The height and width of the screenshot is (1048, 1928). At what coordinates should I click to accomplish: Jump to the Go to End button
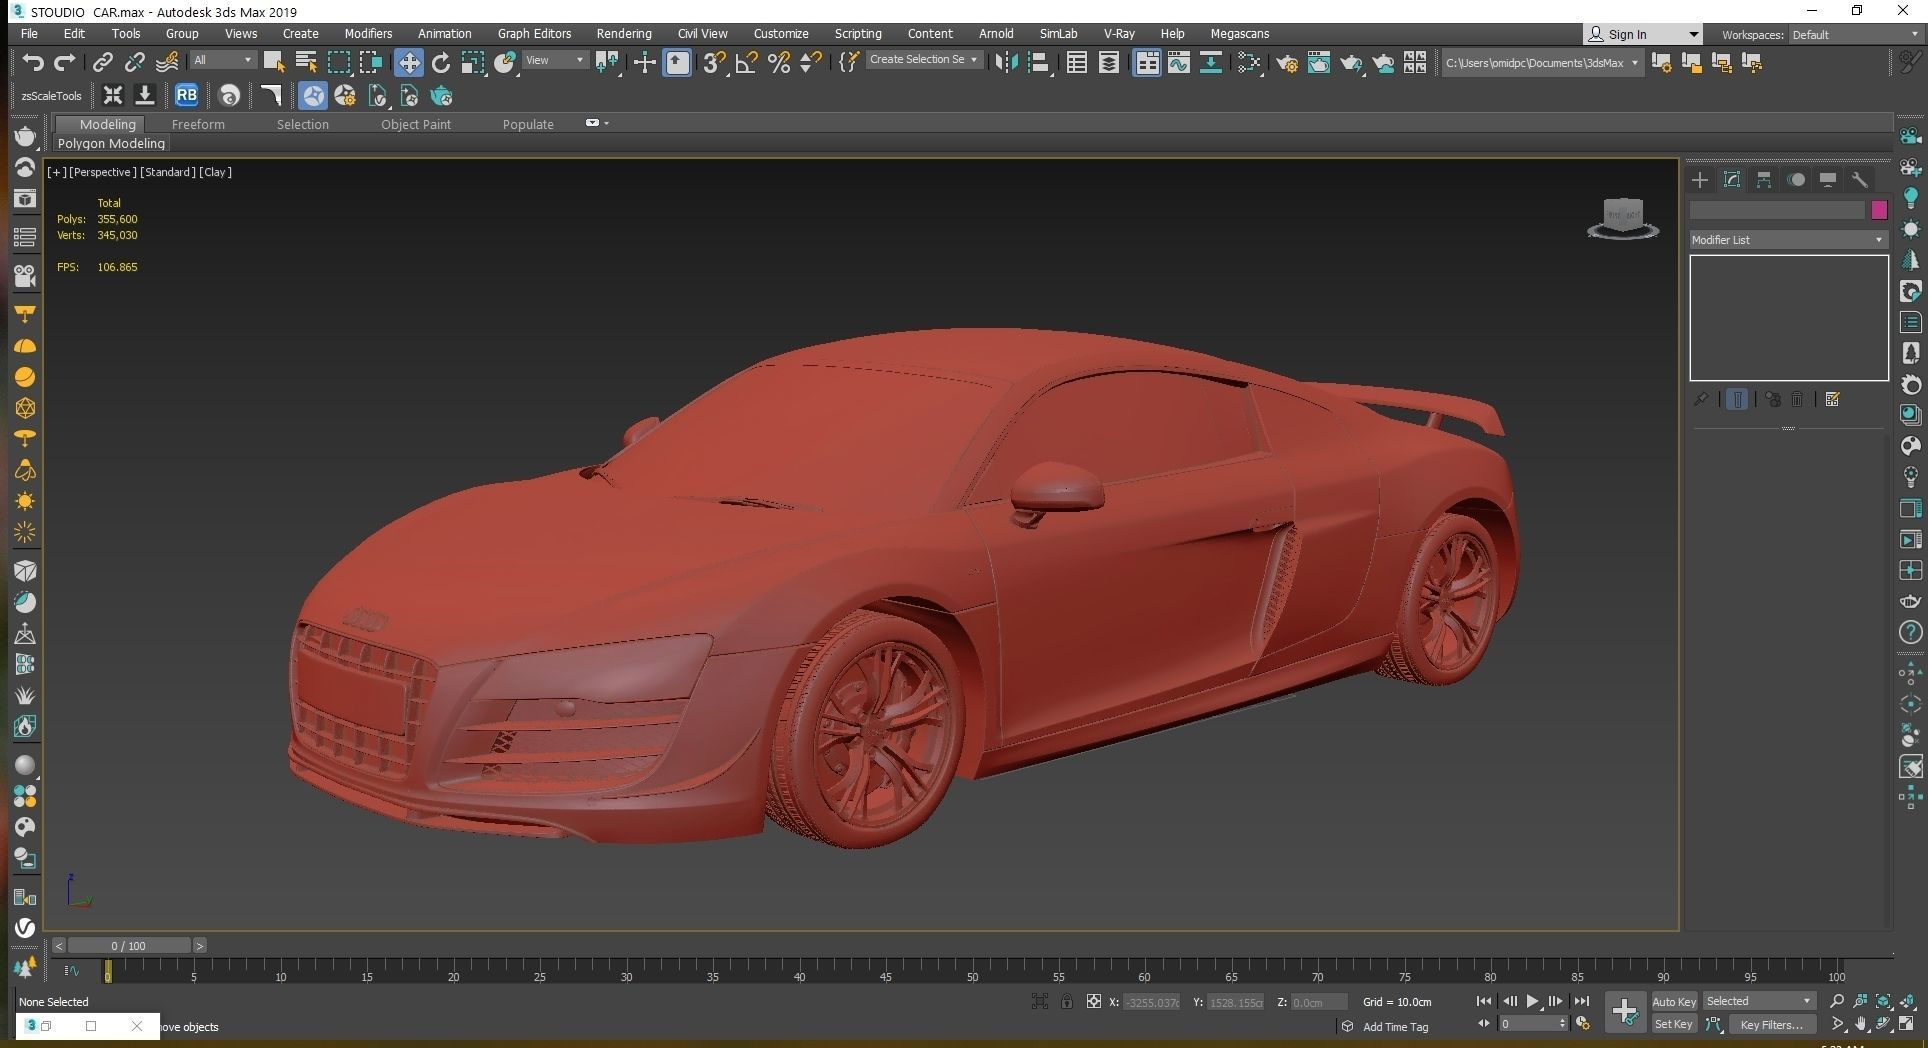click(x=1581, y=1001)
